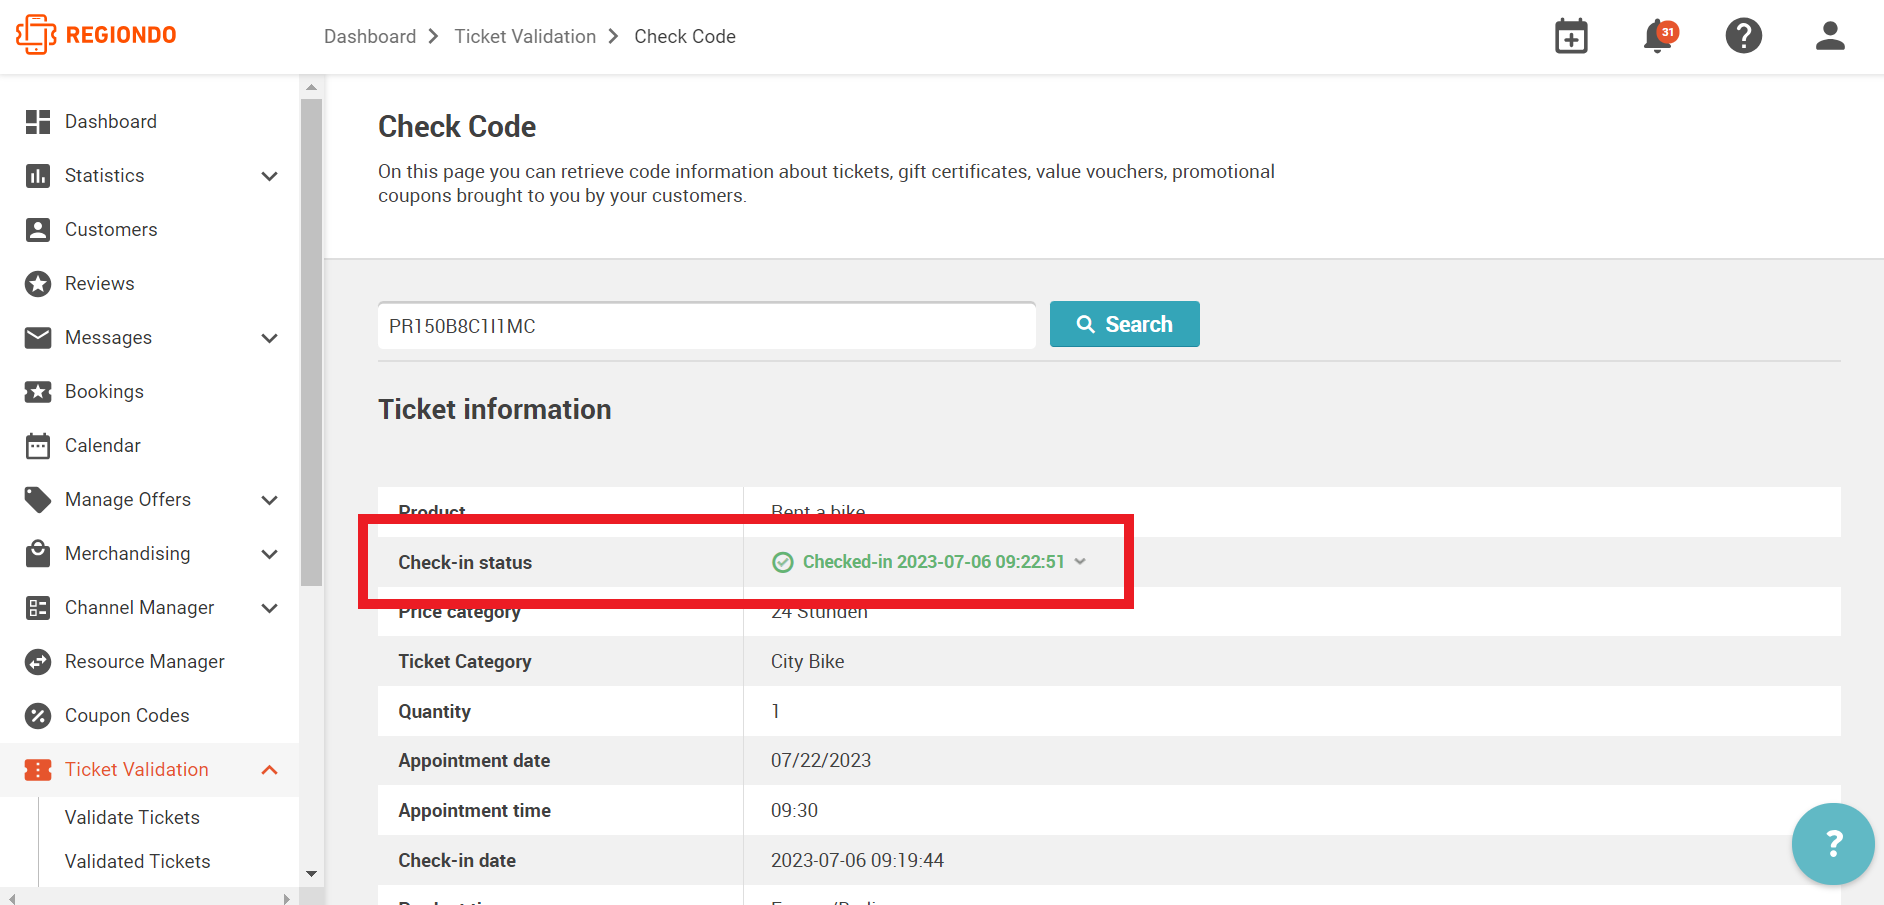
Task: Open the help question mark in header
Action: [1743, 36]
